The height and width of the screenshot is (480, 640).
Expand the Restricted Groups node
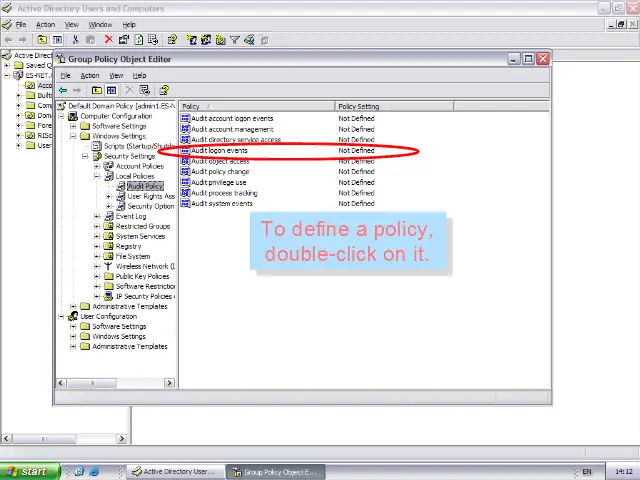tap(97, 226)
